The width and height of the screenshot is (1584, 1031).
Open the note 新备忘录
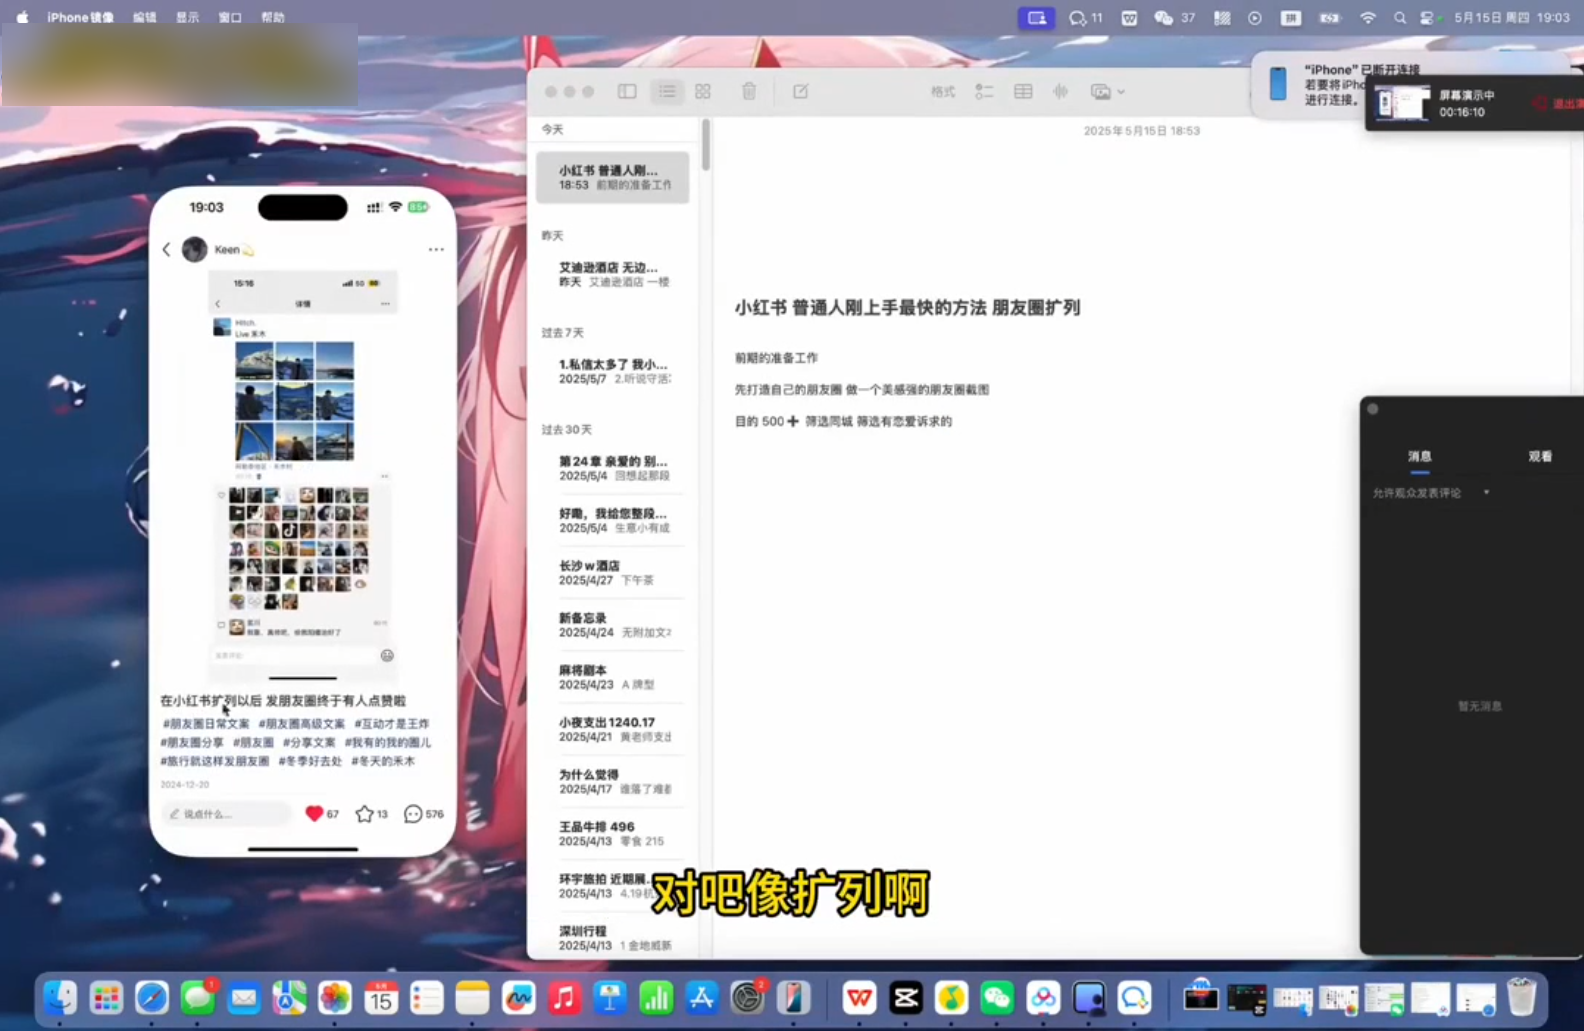613,625
